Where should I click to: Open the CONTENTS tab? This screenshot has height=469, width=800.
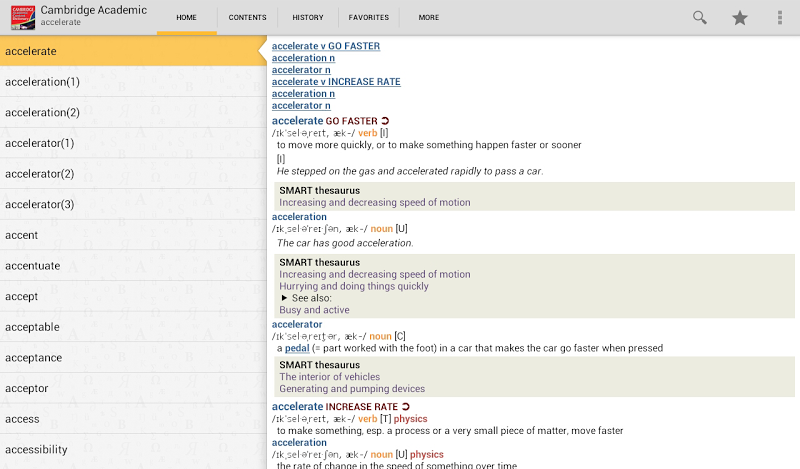tap(247, 17)
